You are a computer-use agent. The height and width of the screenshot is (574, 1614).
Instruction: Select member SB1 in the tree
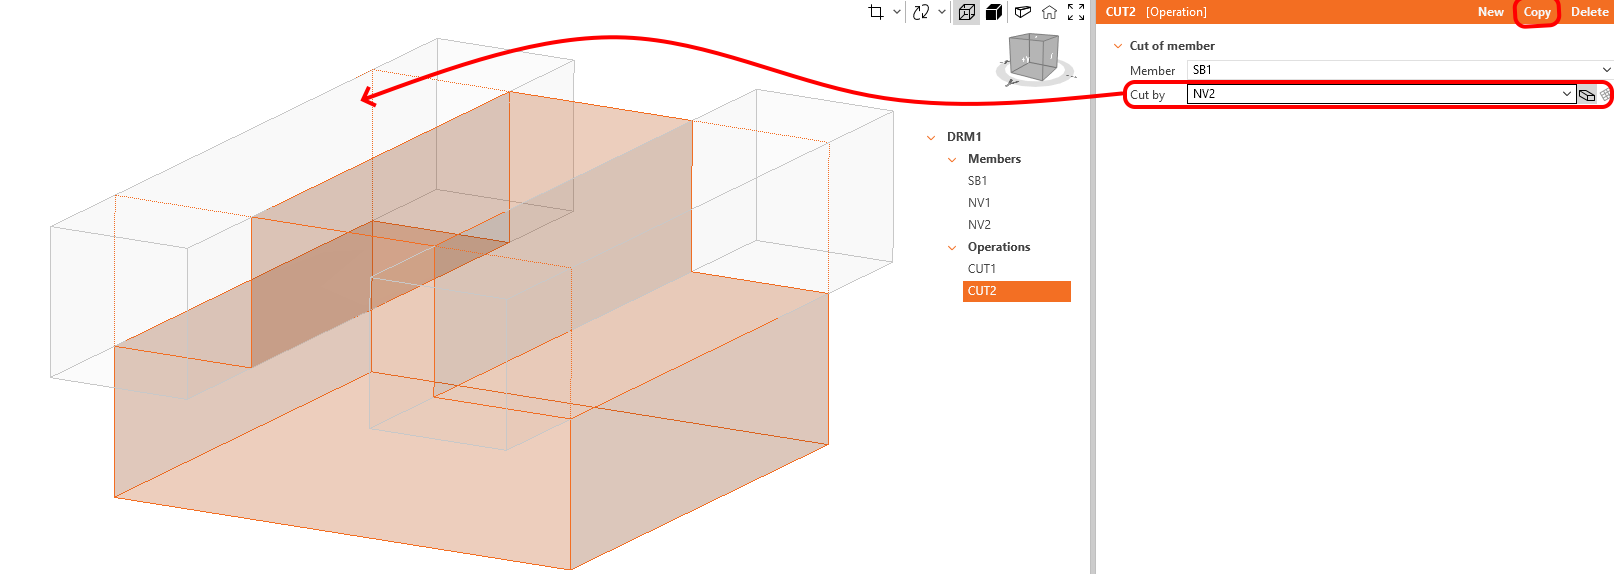977,181
